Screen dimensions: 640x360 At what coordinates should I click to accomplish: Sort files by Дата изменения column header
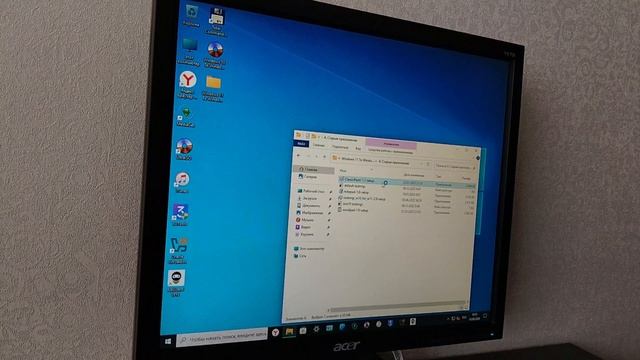[414, 175]
